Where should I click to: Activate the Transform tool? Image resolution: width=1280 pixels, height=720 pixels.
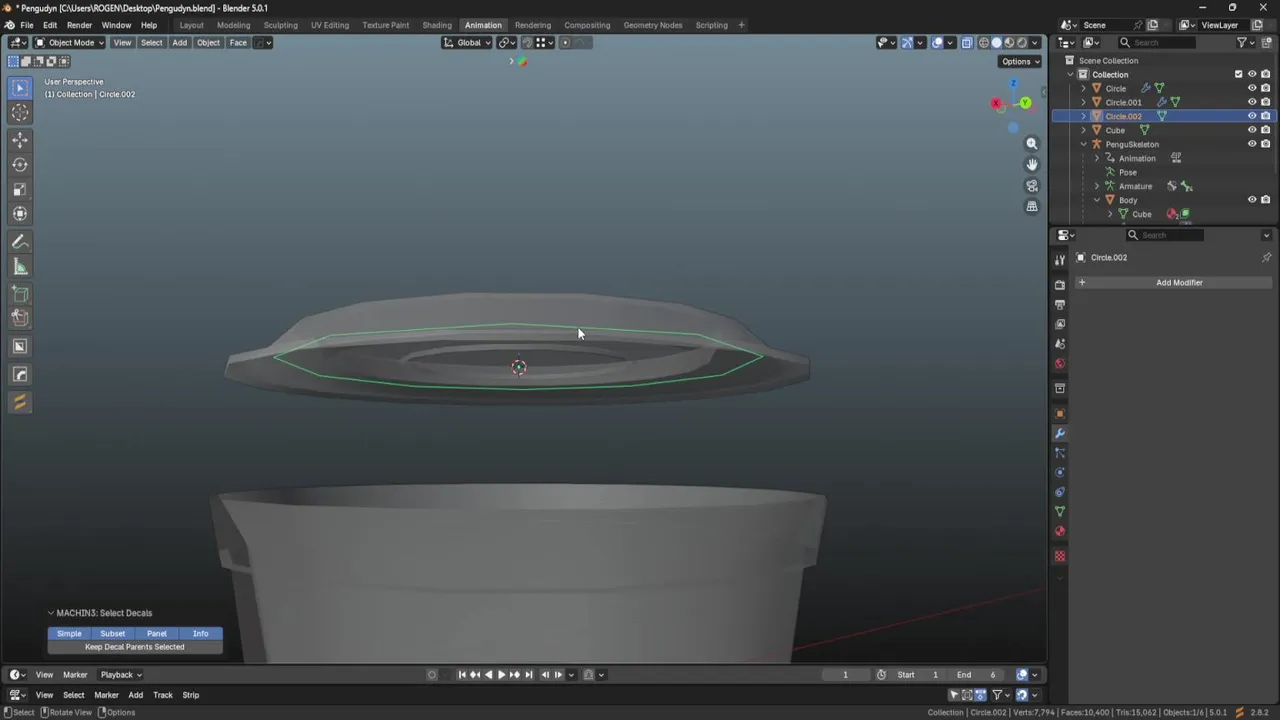tap(20, 213)
